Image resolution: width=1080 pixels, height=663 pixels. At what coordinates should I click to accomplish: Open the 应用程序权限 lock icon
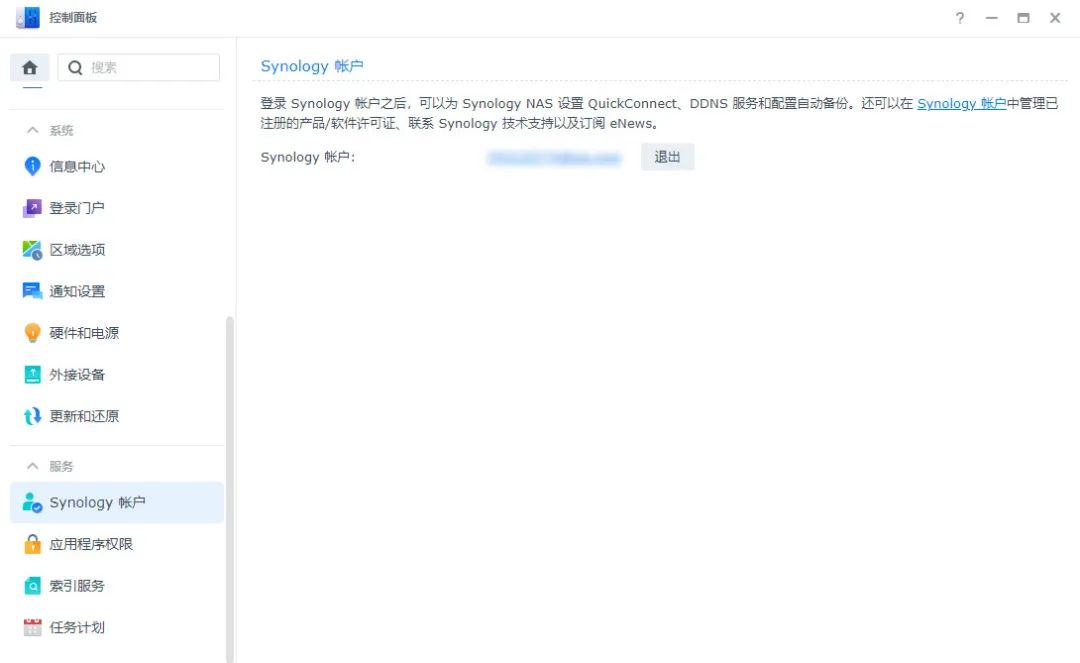tap(32, 544)
